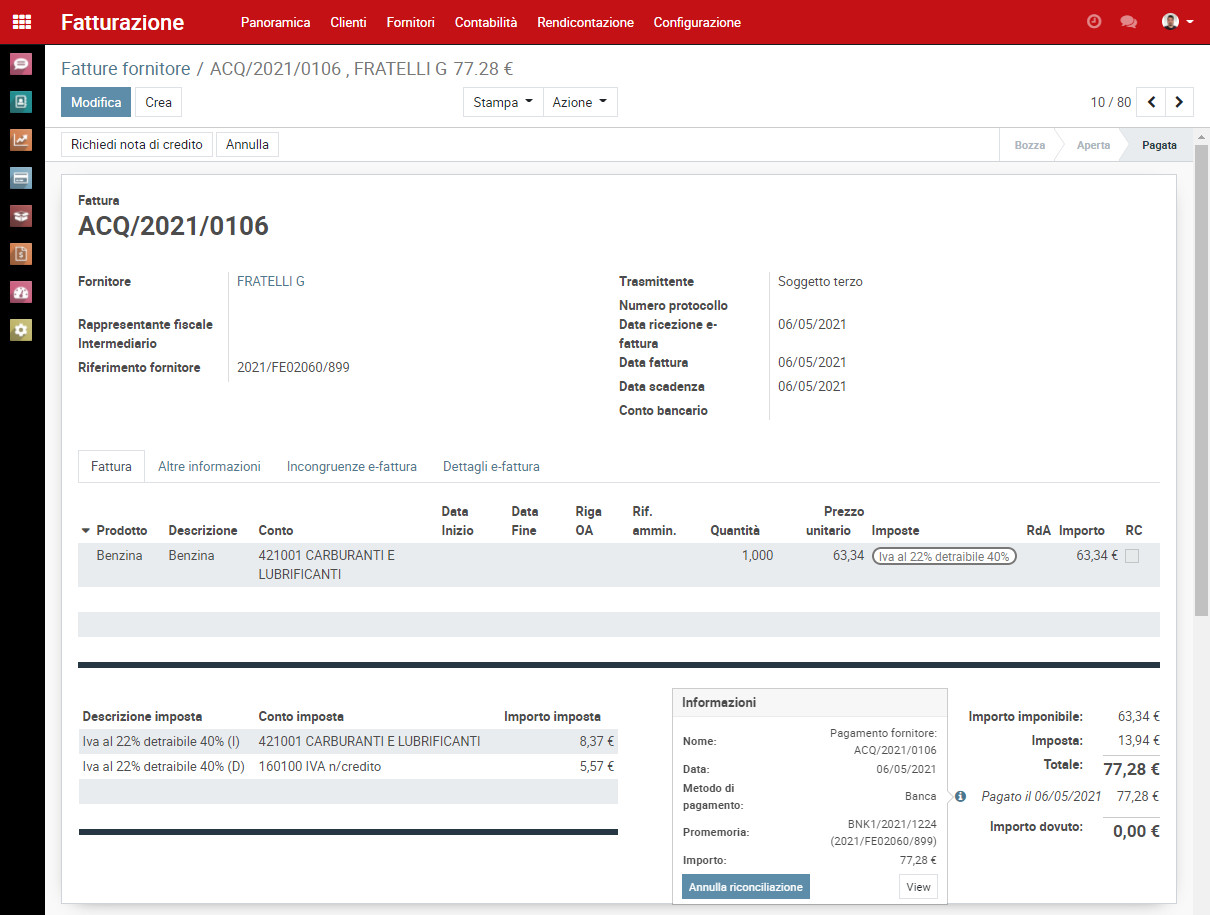Open the Configurazione menu
The image size is (1210, 915).
[x=697, y=22]
